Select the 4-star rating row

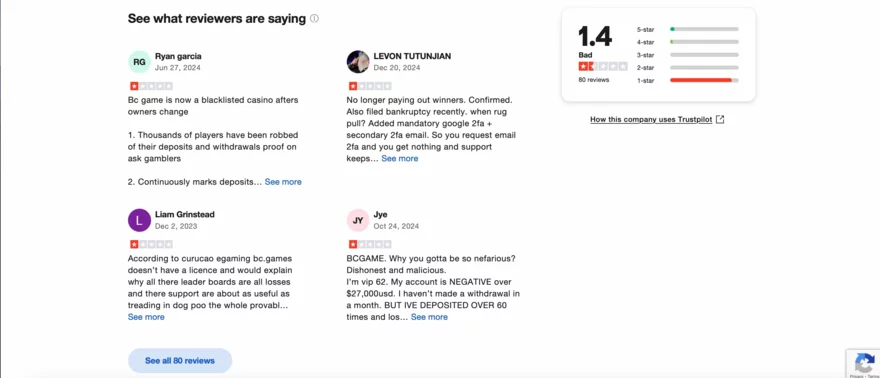688,42
